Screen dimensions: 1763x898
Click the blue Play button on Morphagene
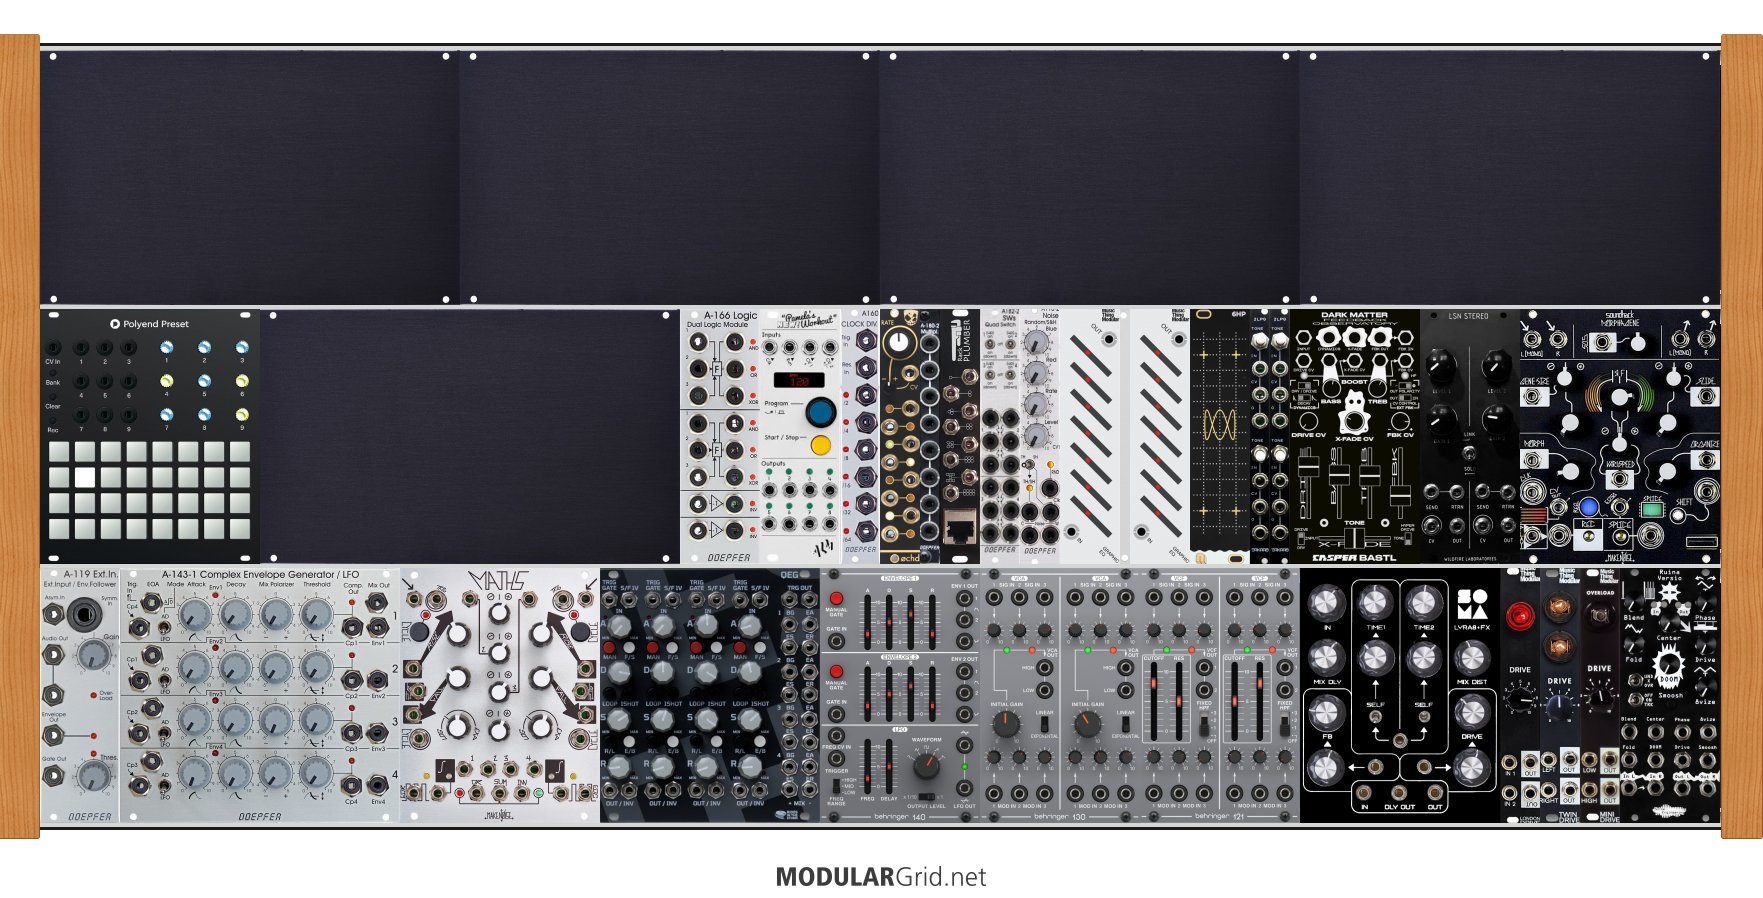pyautogui.click(x=1588, y=507)
